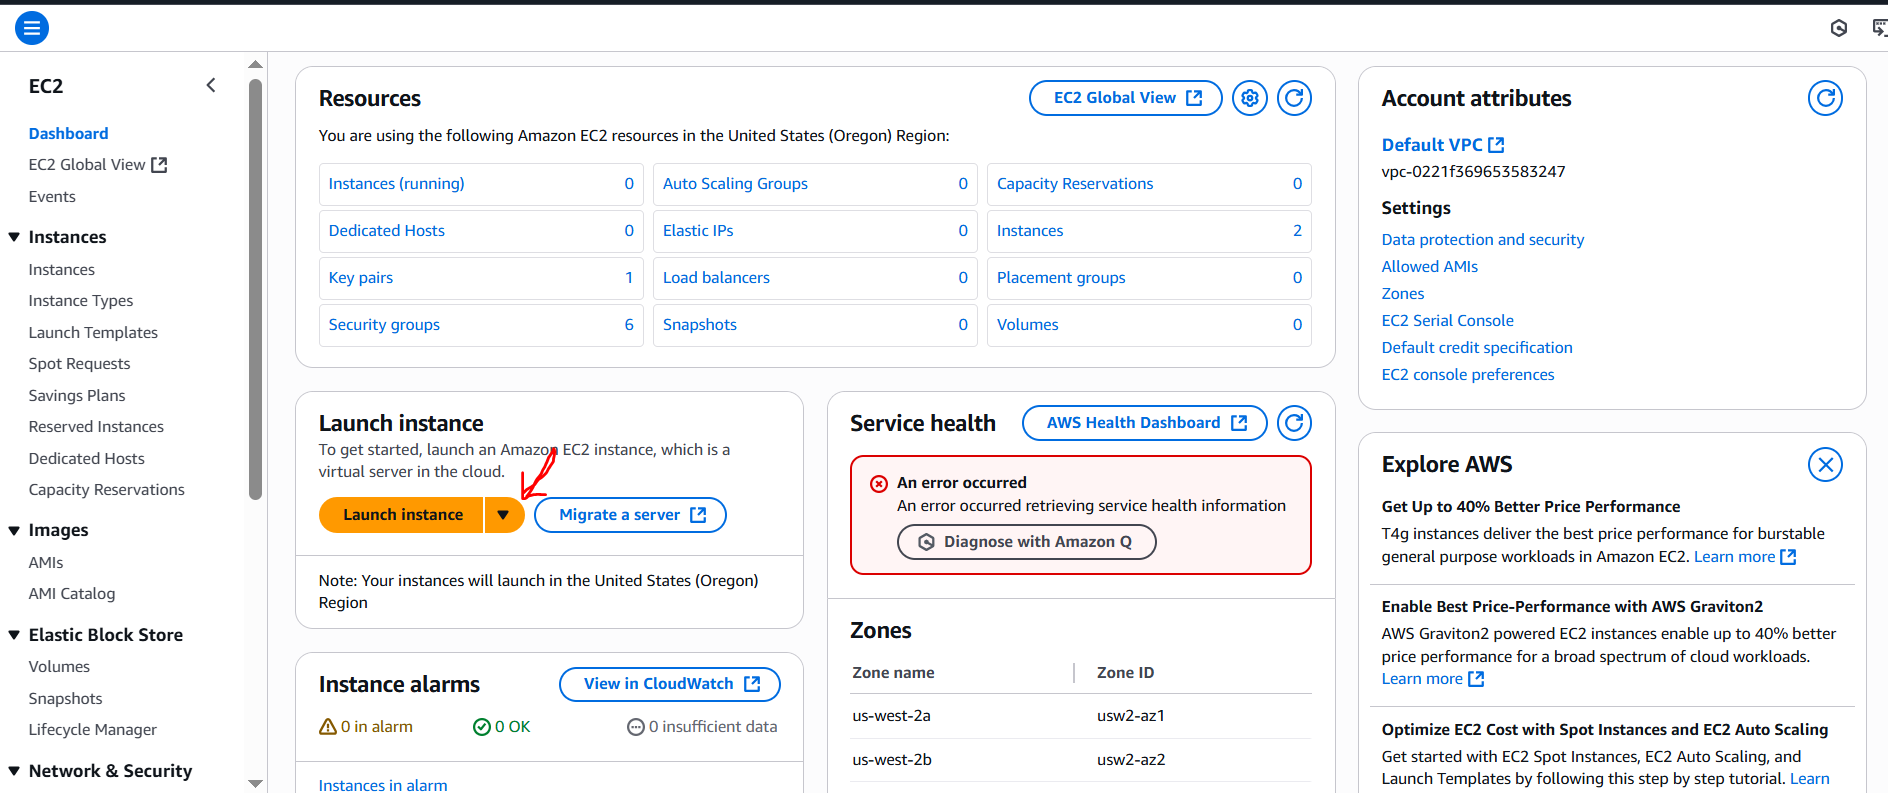The image size is (1888, 793).
Task: Collapse the EC2 sidebar with chevron
Action: pyautogui.click(x=211, y=86)
